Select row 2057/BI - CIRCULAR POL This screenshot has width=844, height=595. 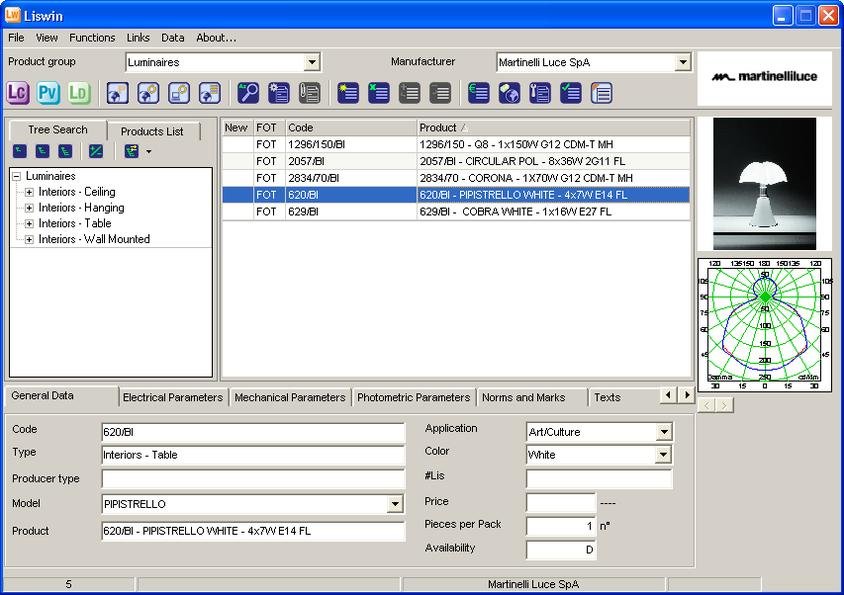click(x=456, y=161)
